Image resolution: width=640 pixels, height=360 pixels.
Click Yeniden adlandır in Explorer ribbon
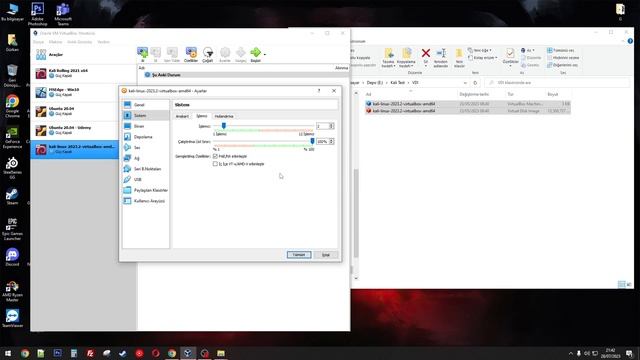(x=441, y=58)
